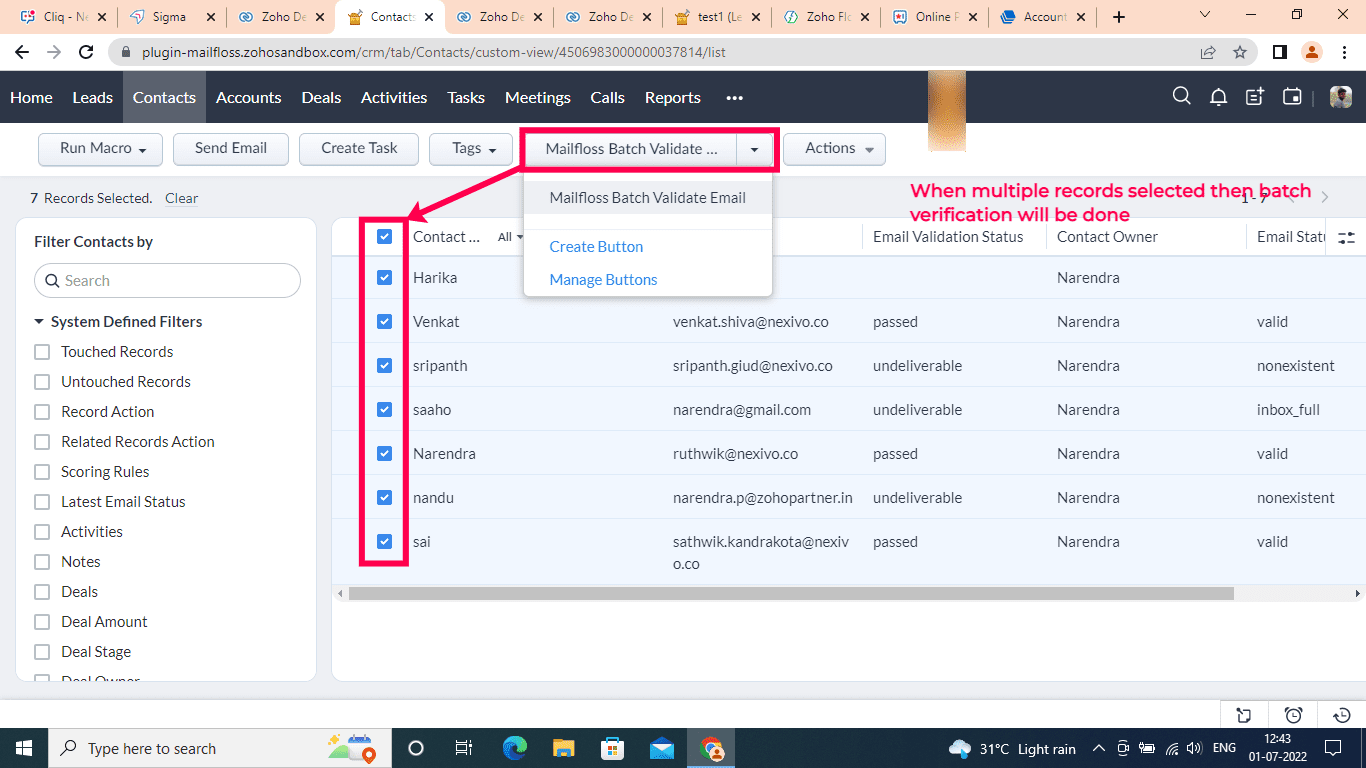The image size is (1366, 768).
Task: Open Windows Start menu
Action: pyautogui.click(x=23, y=748)
